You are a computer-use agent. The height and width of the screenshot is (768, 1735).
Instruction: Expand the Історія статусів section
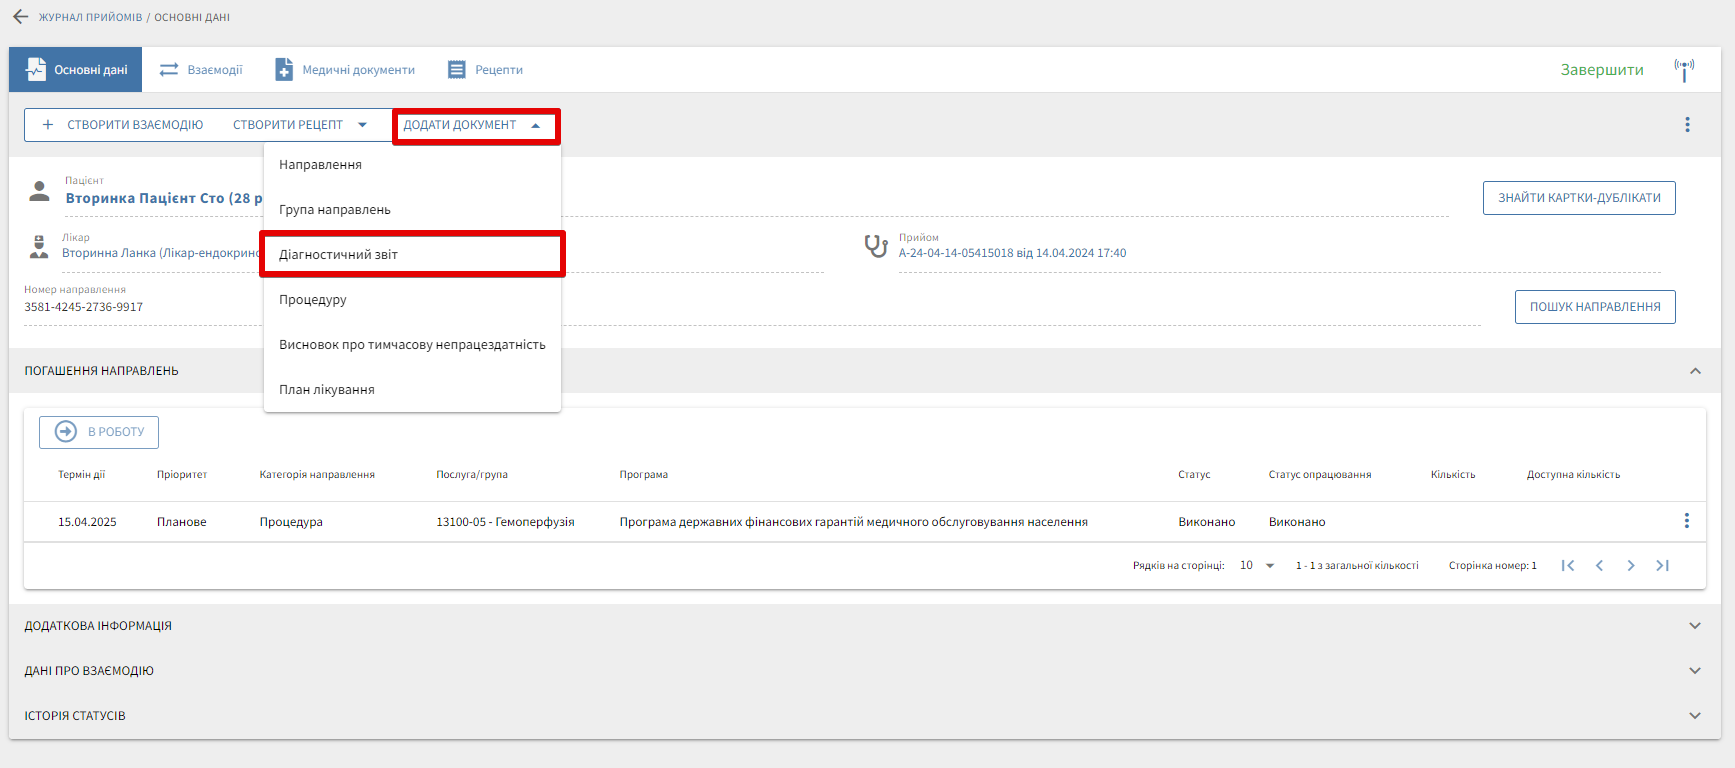coord(1695,716)
